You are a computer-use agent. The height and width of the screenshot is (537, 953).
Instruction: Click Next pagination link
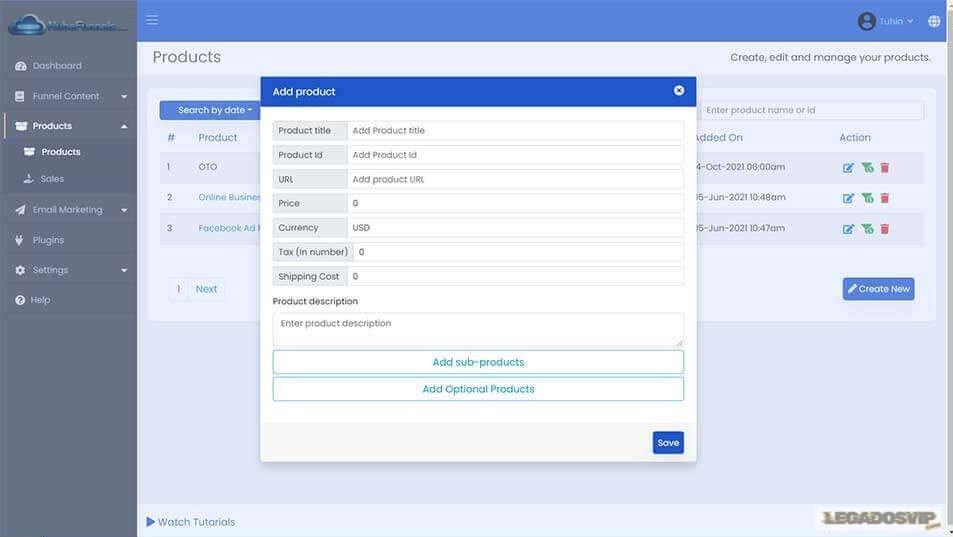(x=206, y=289)
